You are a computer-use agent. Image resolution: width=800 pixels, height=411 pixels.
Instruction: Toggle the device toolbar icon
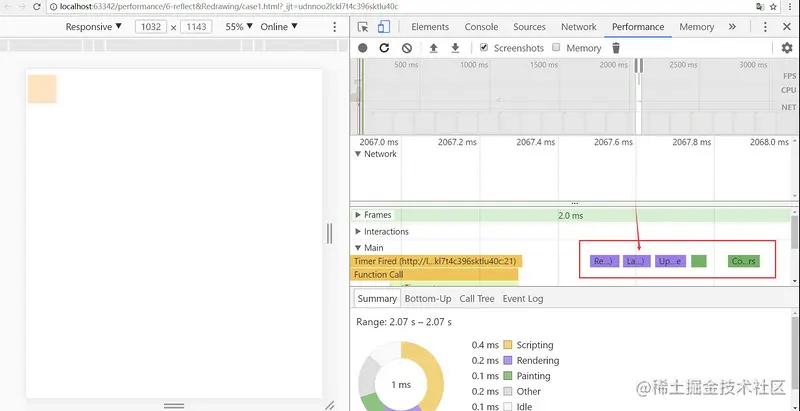tap(384, 27)
